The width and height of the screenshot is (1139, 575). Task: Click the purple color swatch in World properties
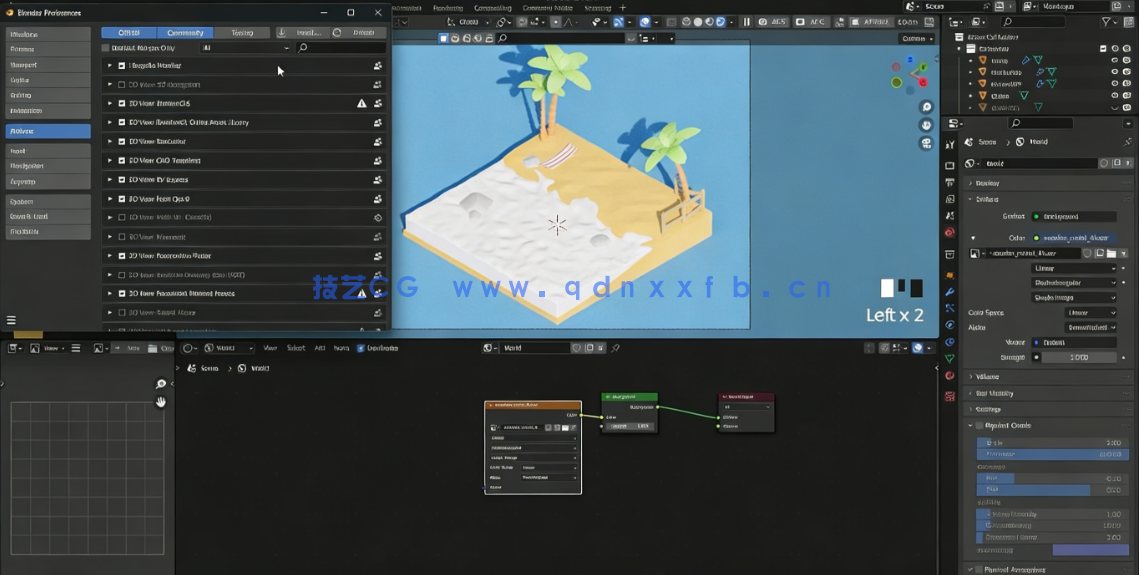click(1090, 550)
